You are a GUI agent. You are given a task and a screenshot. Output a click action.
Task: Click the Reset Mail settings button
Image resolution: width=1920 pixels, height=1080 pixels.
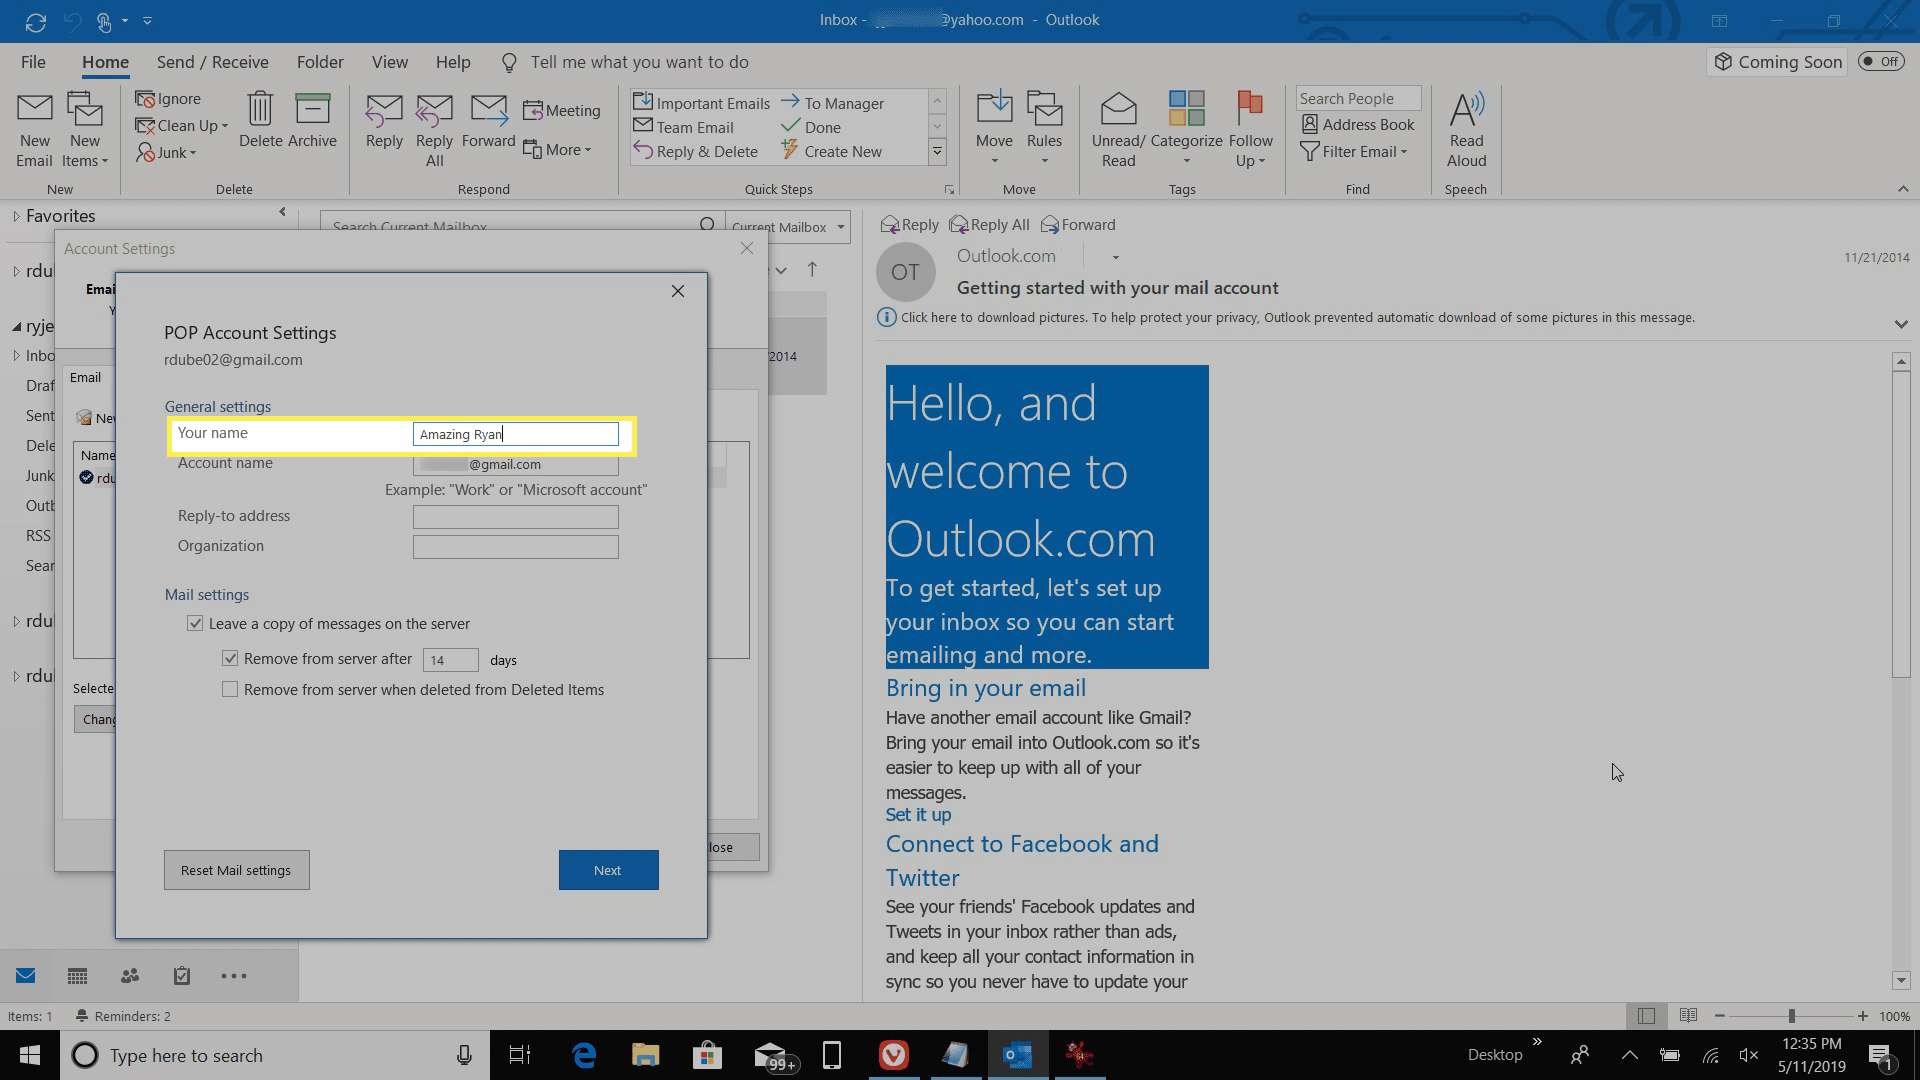[x=236, y=870]
